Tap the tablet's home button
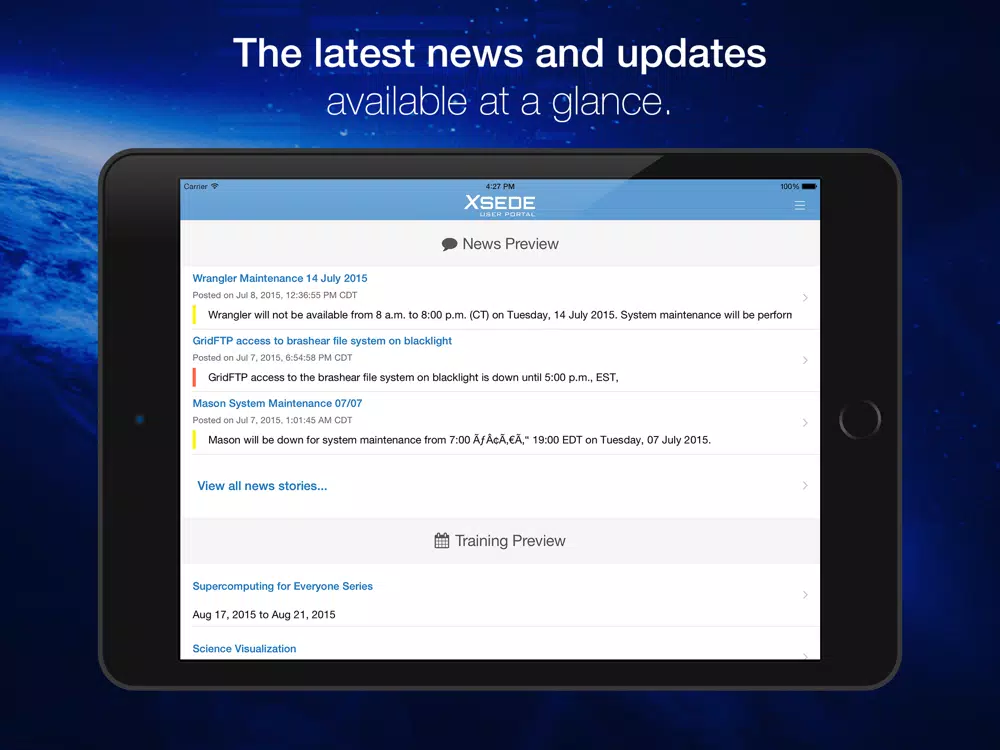 860,420
